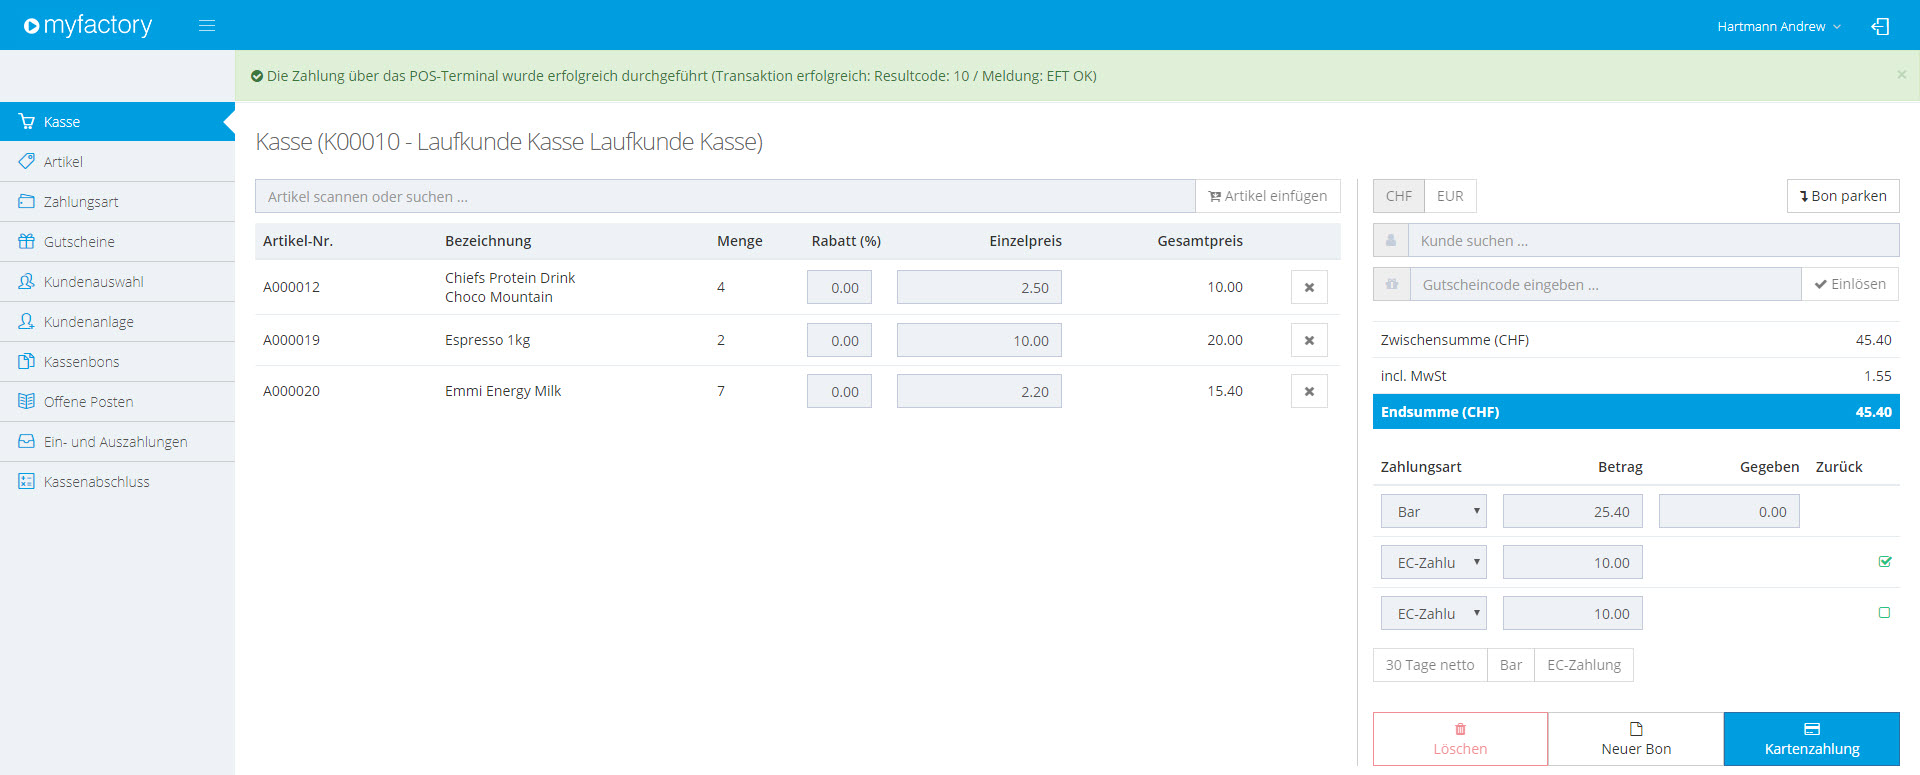Click the gift icon beside Gutscheincode
The image size is (1920, 775).
pyautogui.click(x=1391, y=285)
